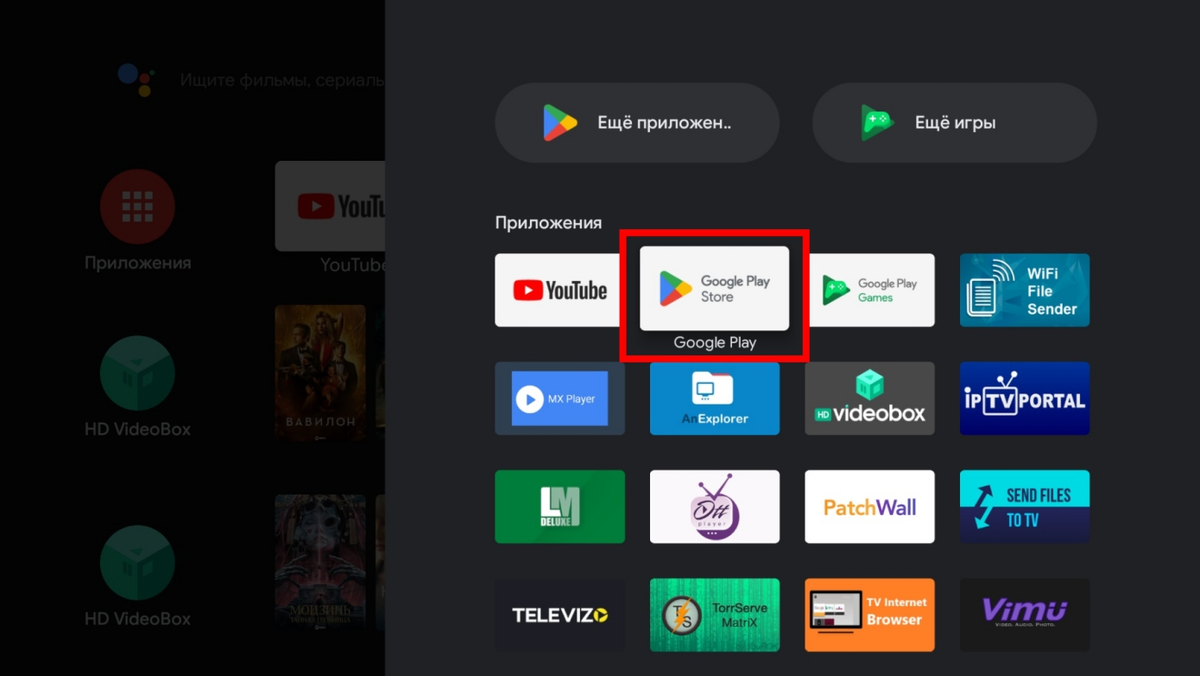This screenshot has width=1200, height=676.
Task: Open the YouTube app tile in Приложения grid
Action: click(559, 290)
